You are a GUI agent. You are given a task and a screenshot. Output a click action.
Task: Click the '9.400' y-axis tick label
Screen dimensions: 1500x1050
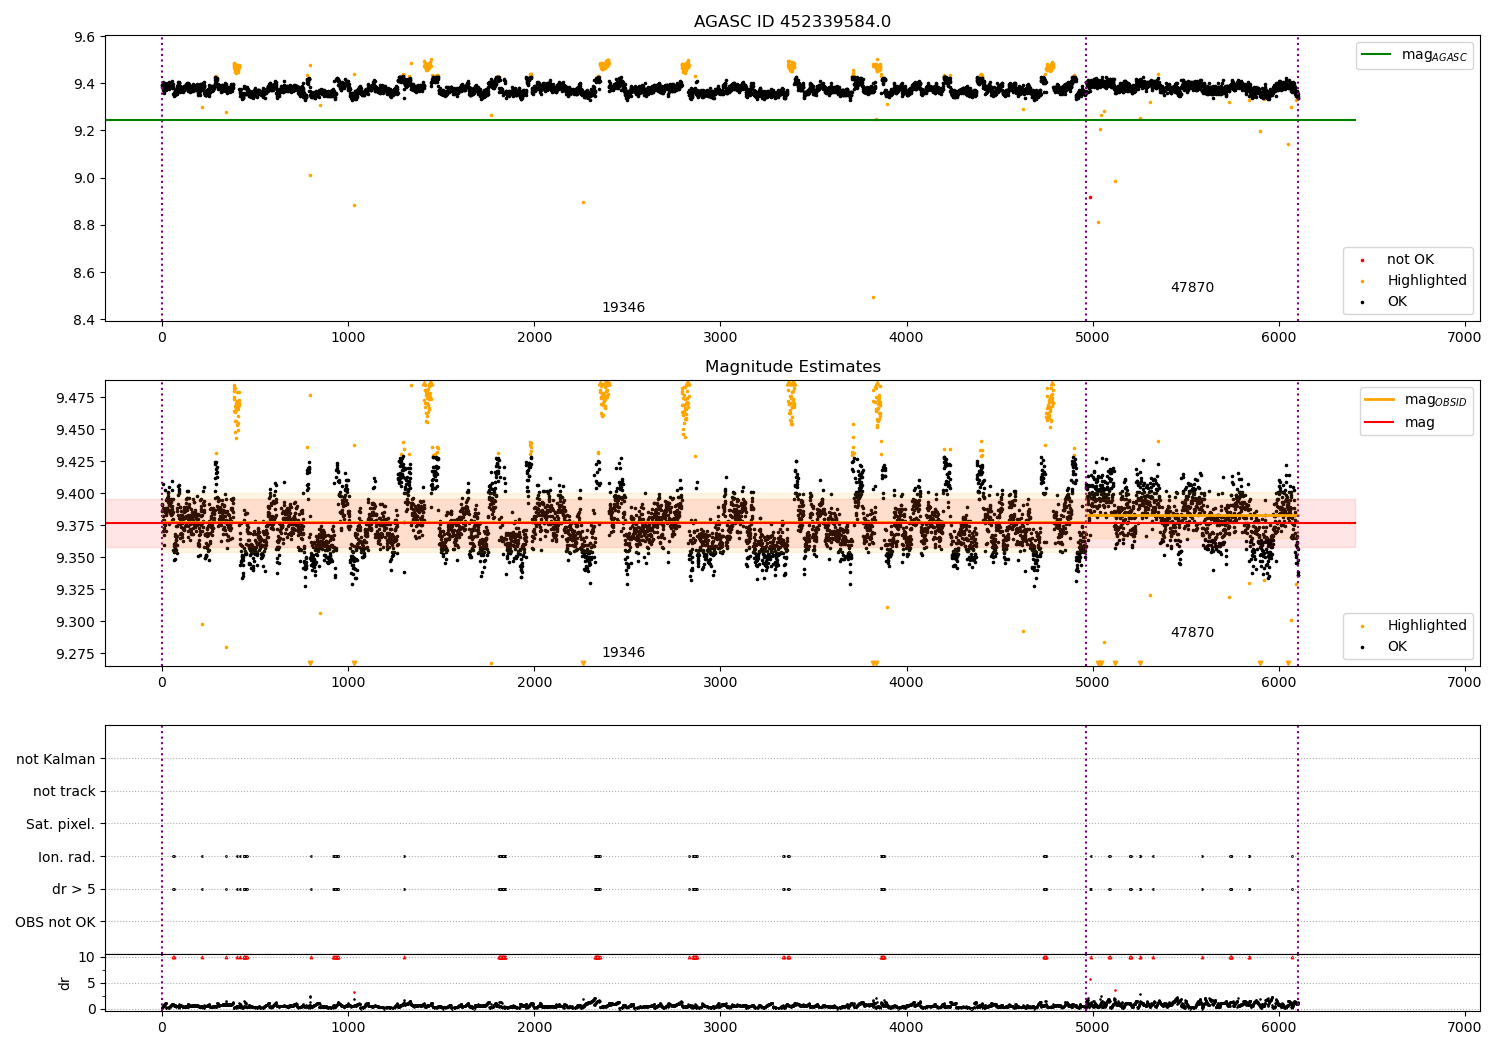(75, 494)
